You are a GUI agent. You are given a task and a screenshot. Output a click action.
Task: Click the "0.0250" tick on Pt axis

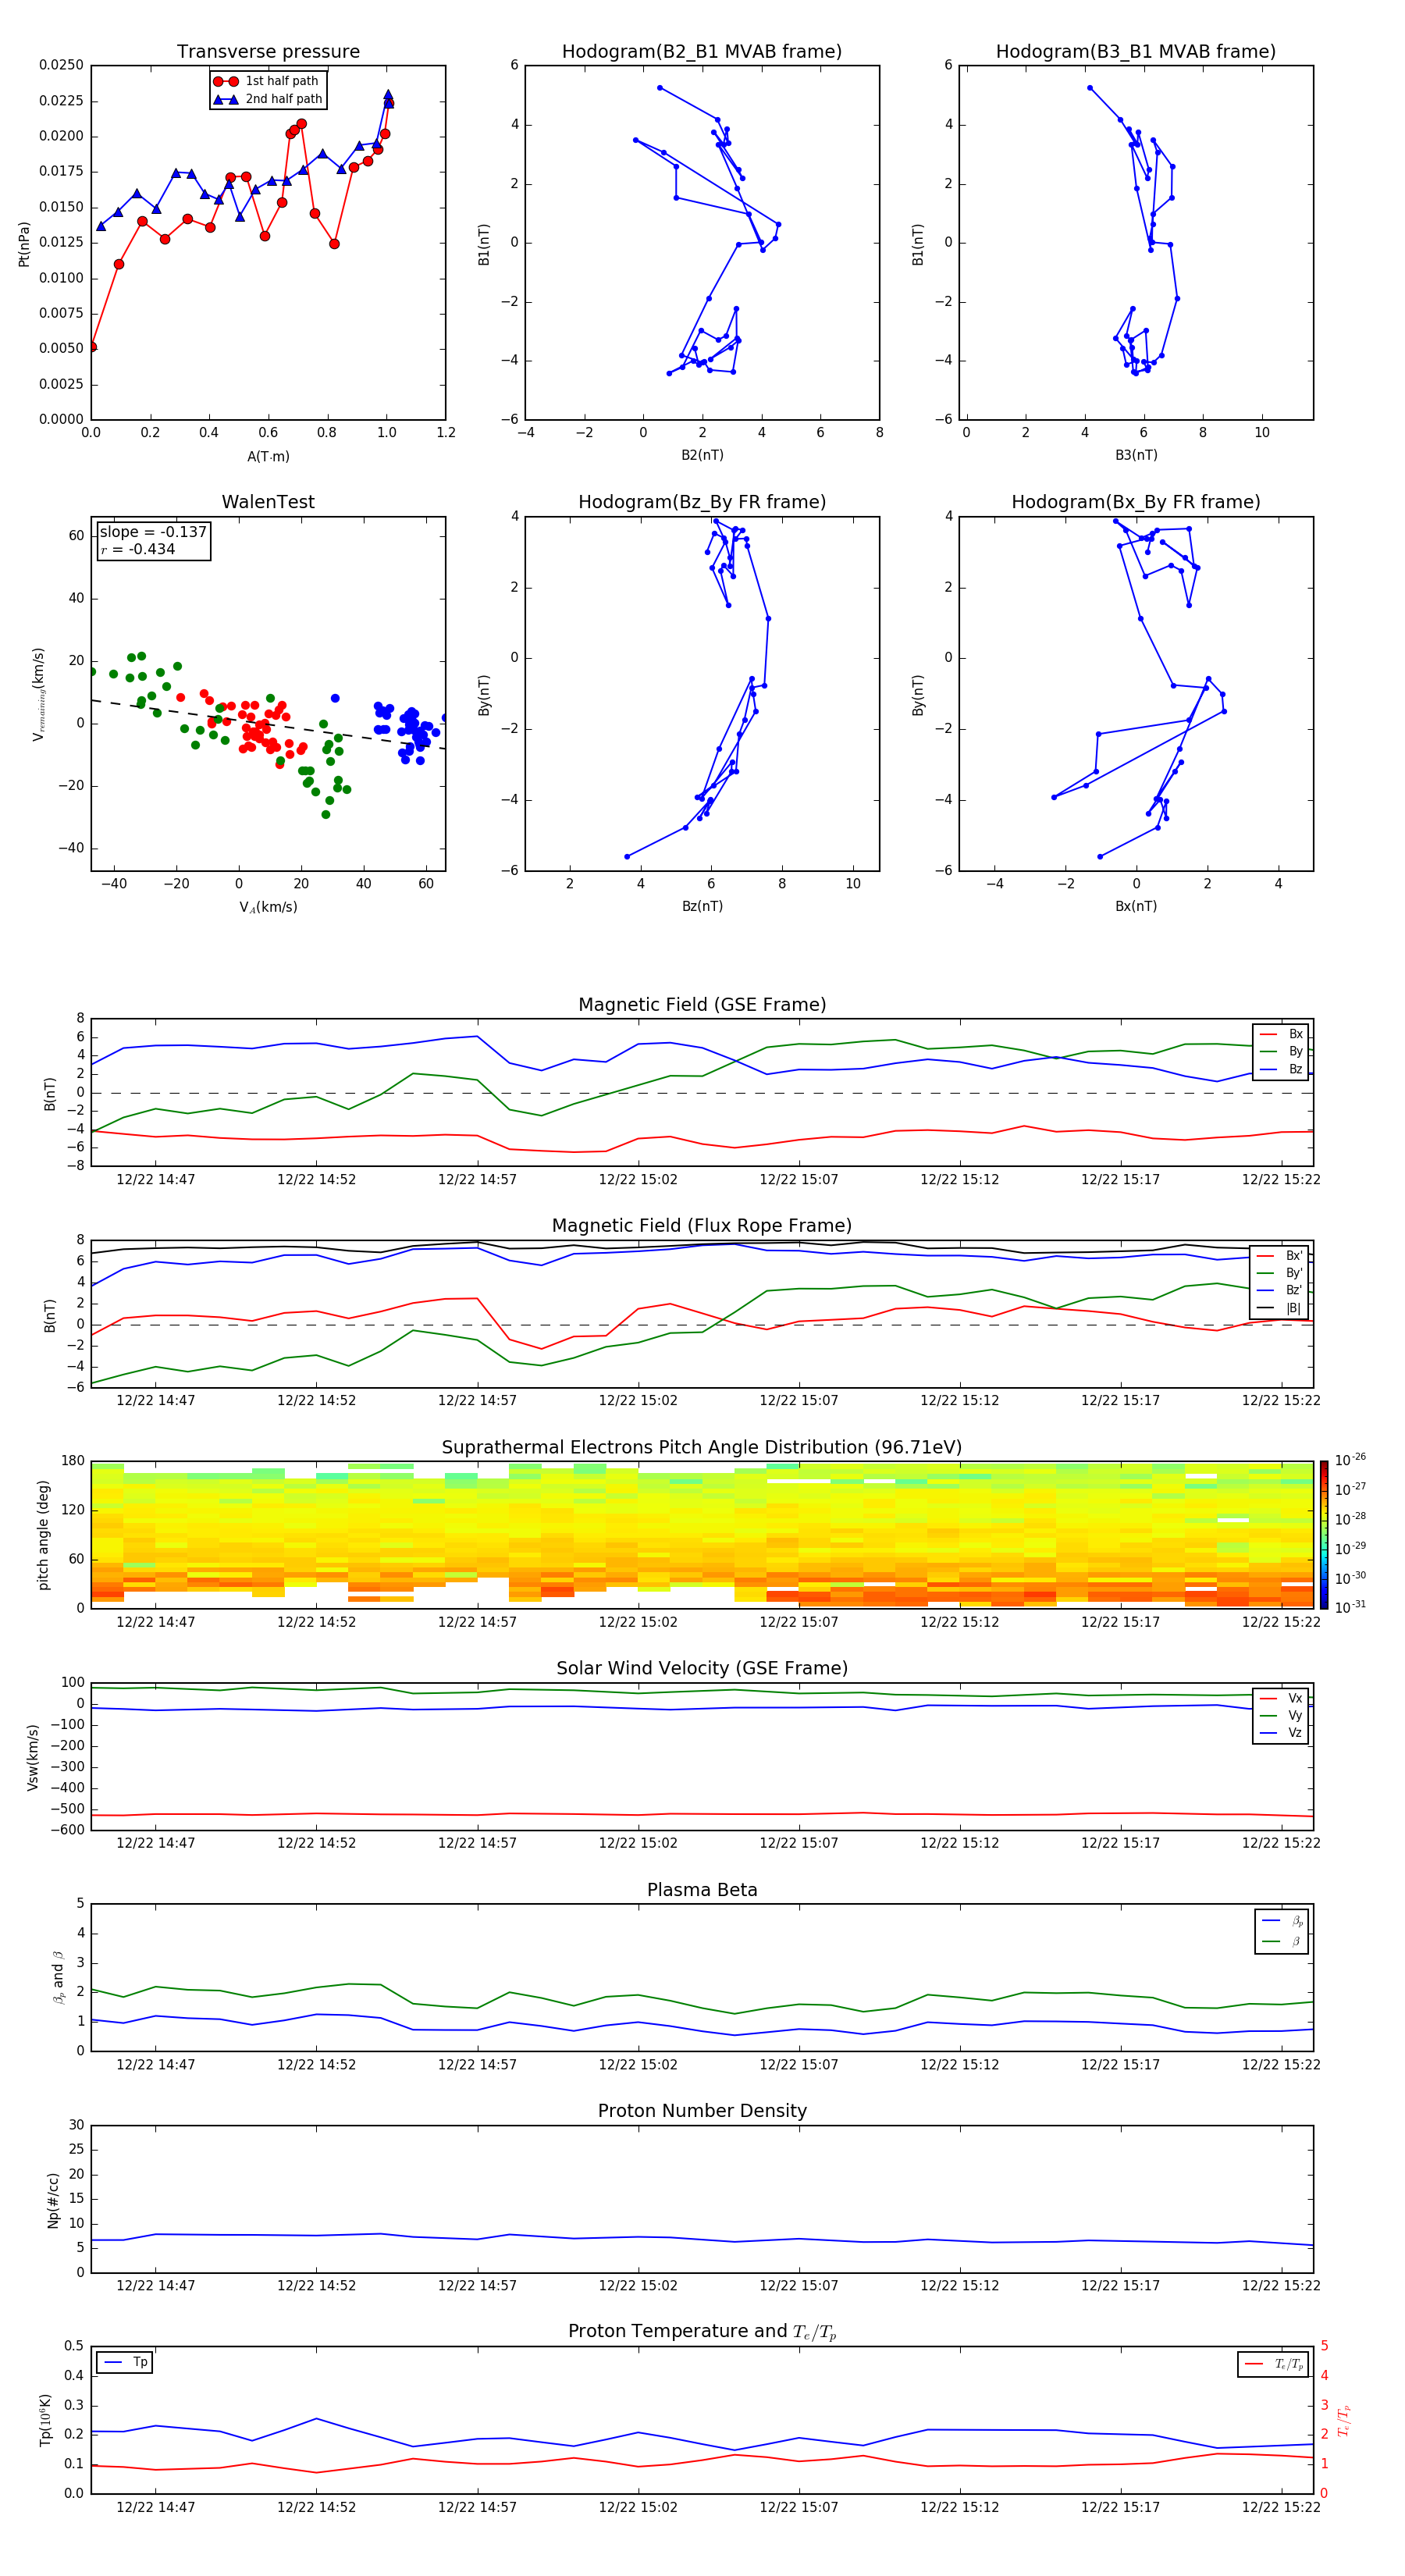(x=61, y=65)
